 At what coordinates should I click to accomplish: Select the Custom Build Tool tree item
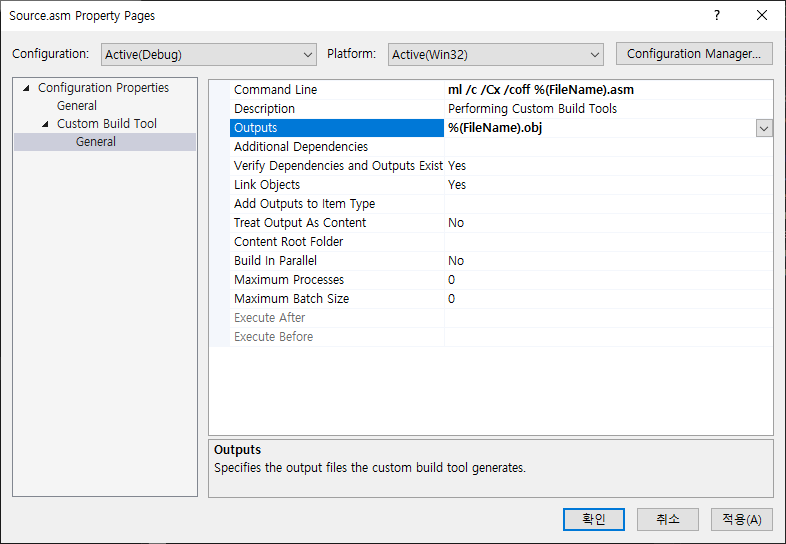pyautogui.click(x=107, y=124)
